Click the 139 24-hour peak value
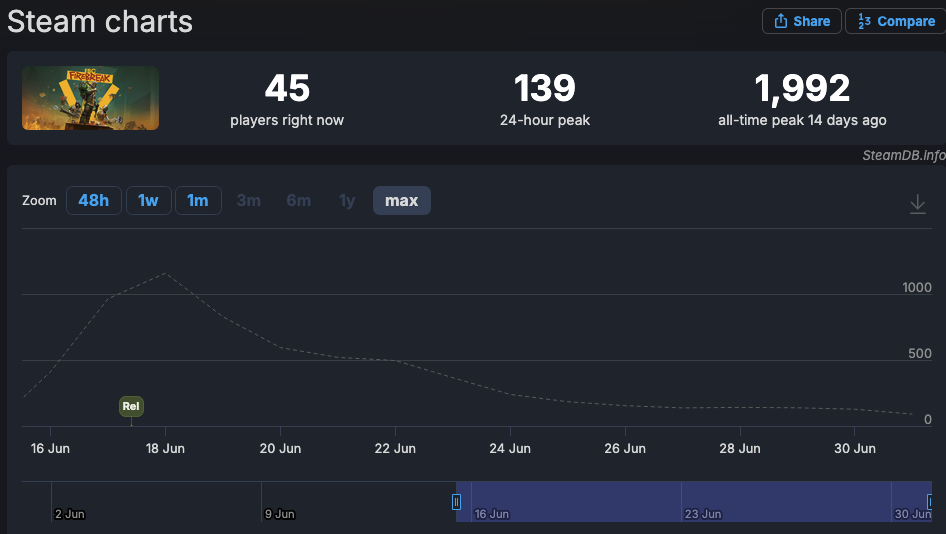Image resolution: width=946 pixels, height=534 pixels. pos(545,88)
